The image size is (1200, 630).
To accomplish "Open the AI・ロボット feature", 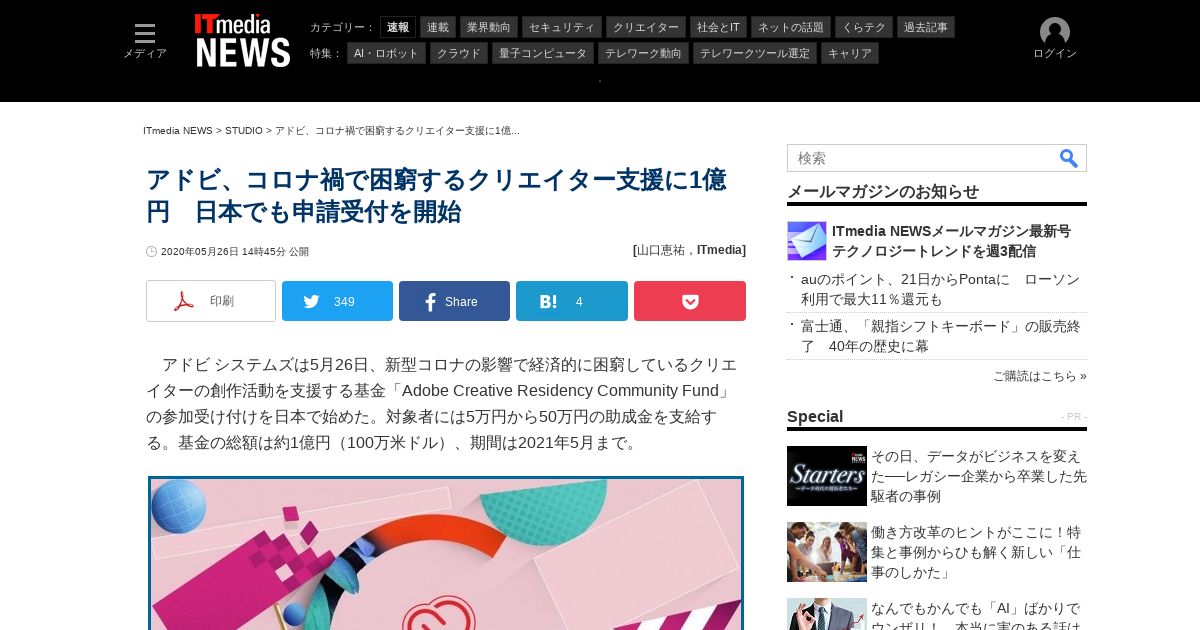I will pyautogui.click(x=387, y=53).
